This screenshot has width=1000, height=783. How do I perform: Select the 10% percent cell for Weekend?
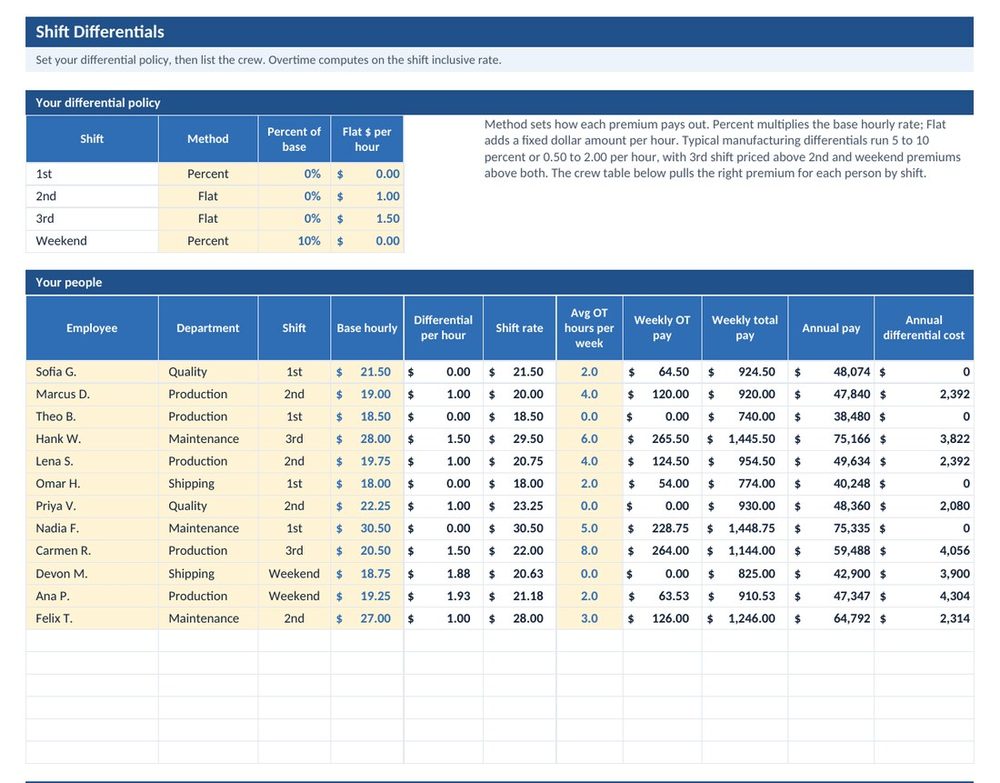(294, 241)
